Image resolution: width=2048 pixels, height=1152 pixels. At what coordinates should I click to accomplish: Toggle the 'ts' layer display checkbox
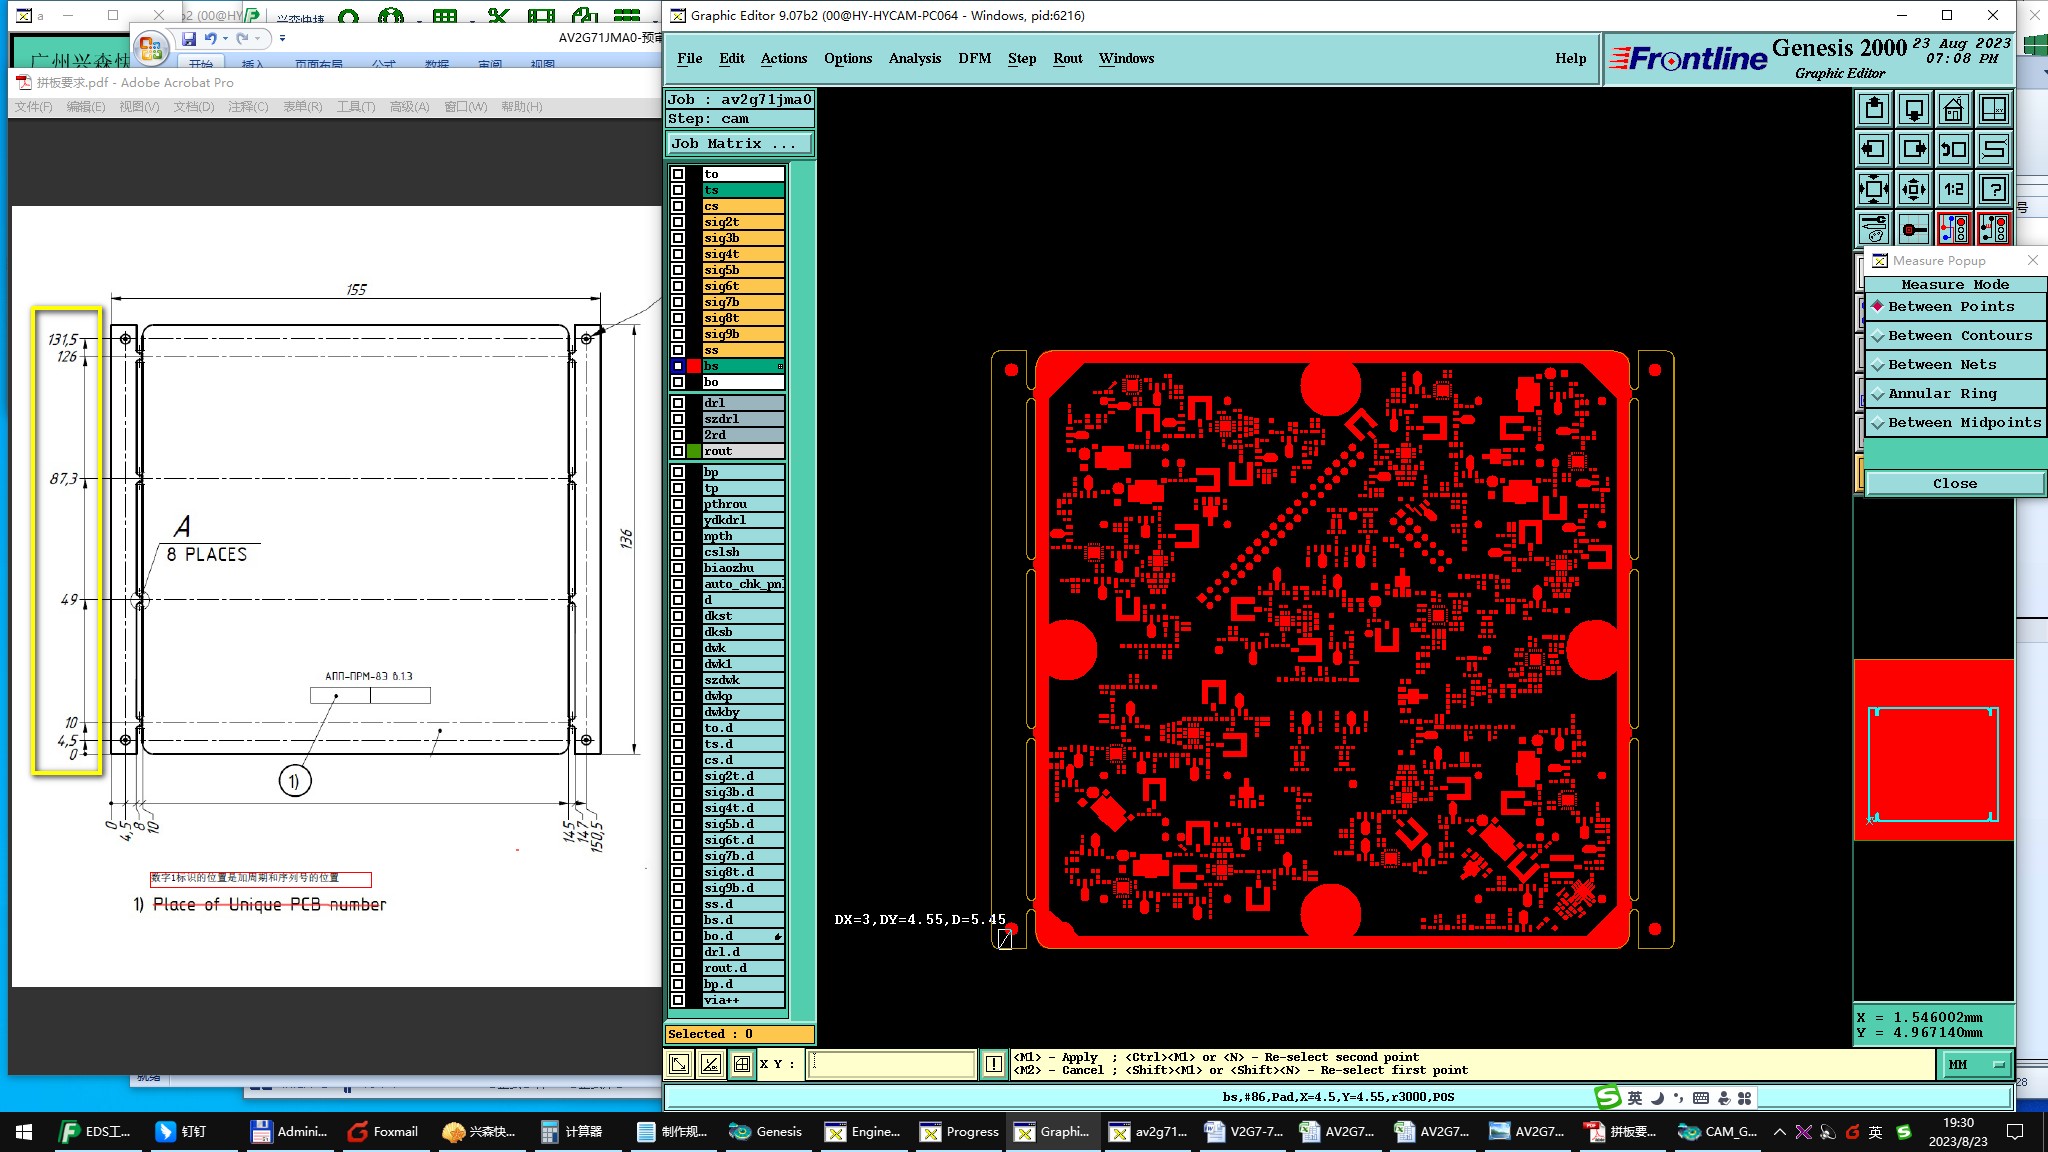678,190
